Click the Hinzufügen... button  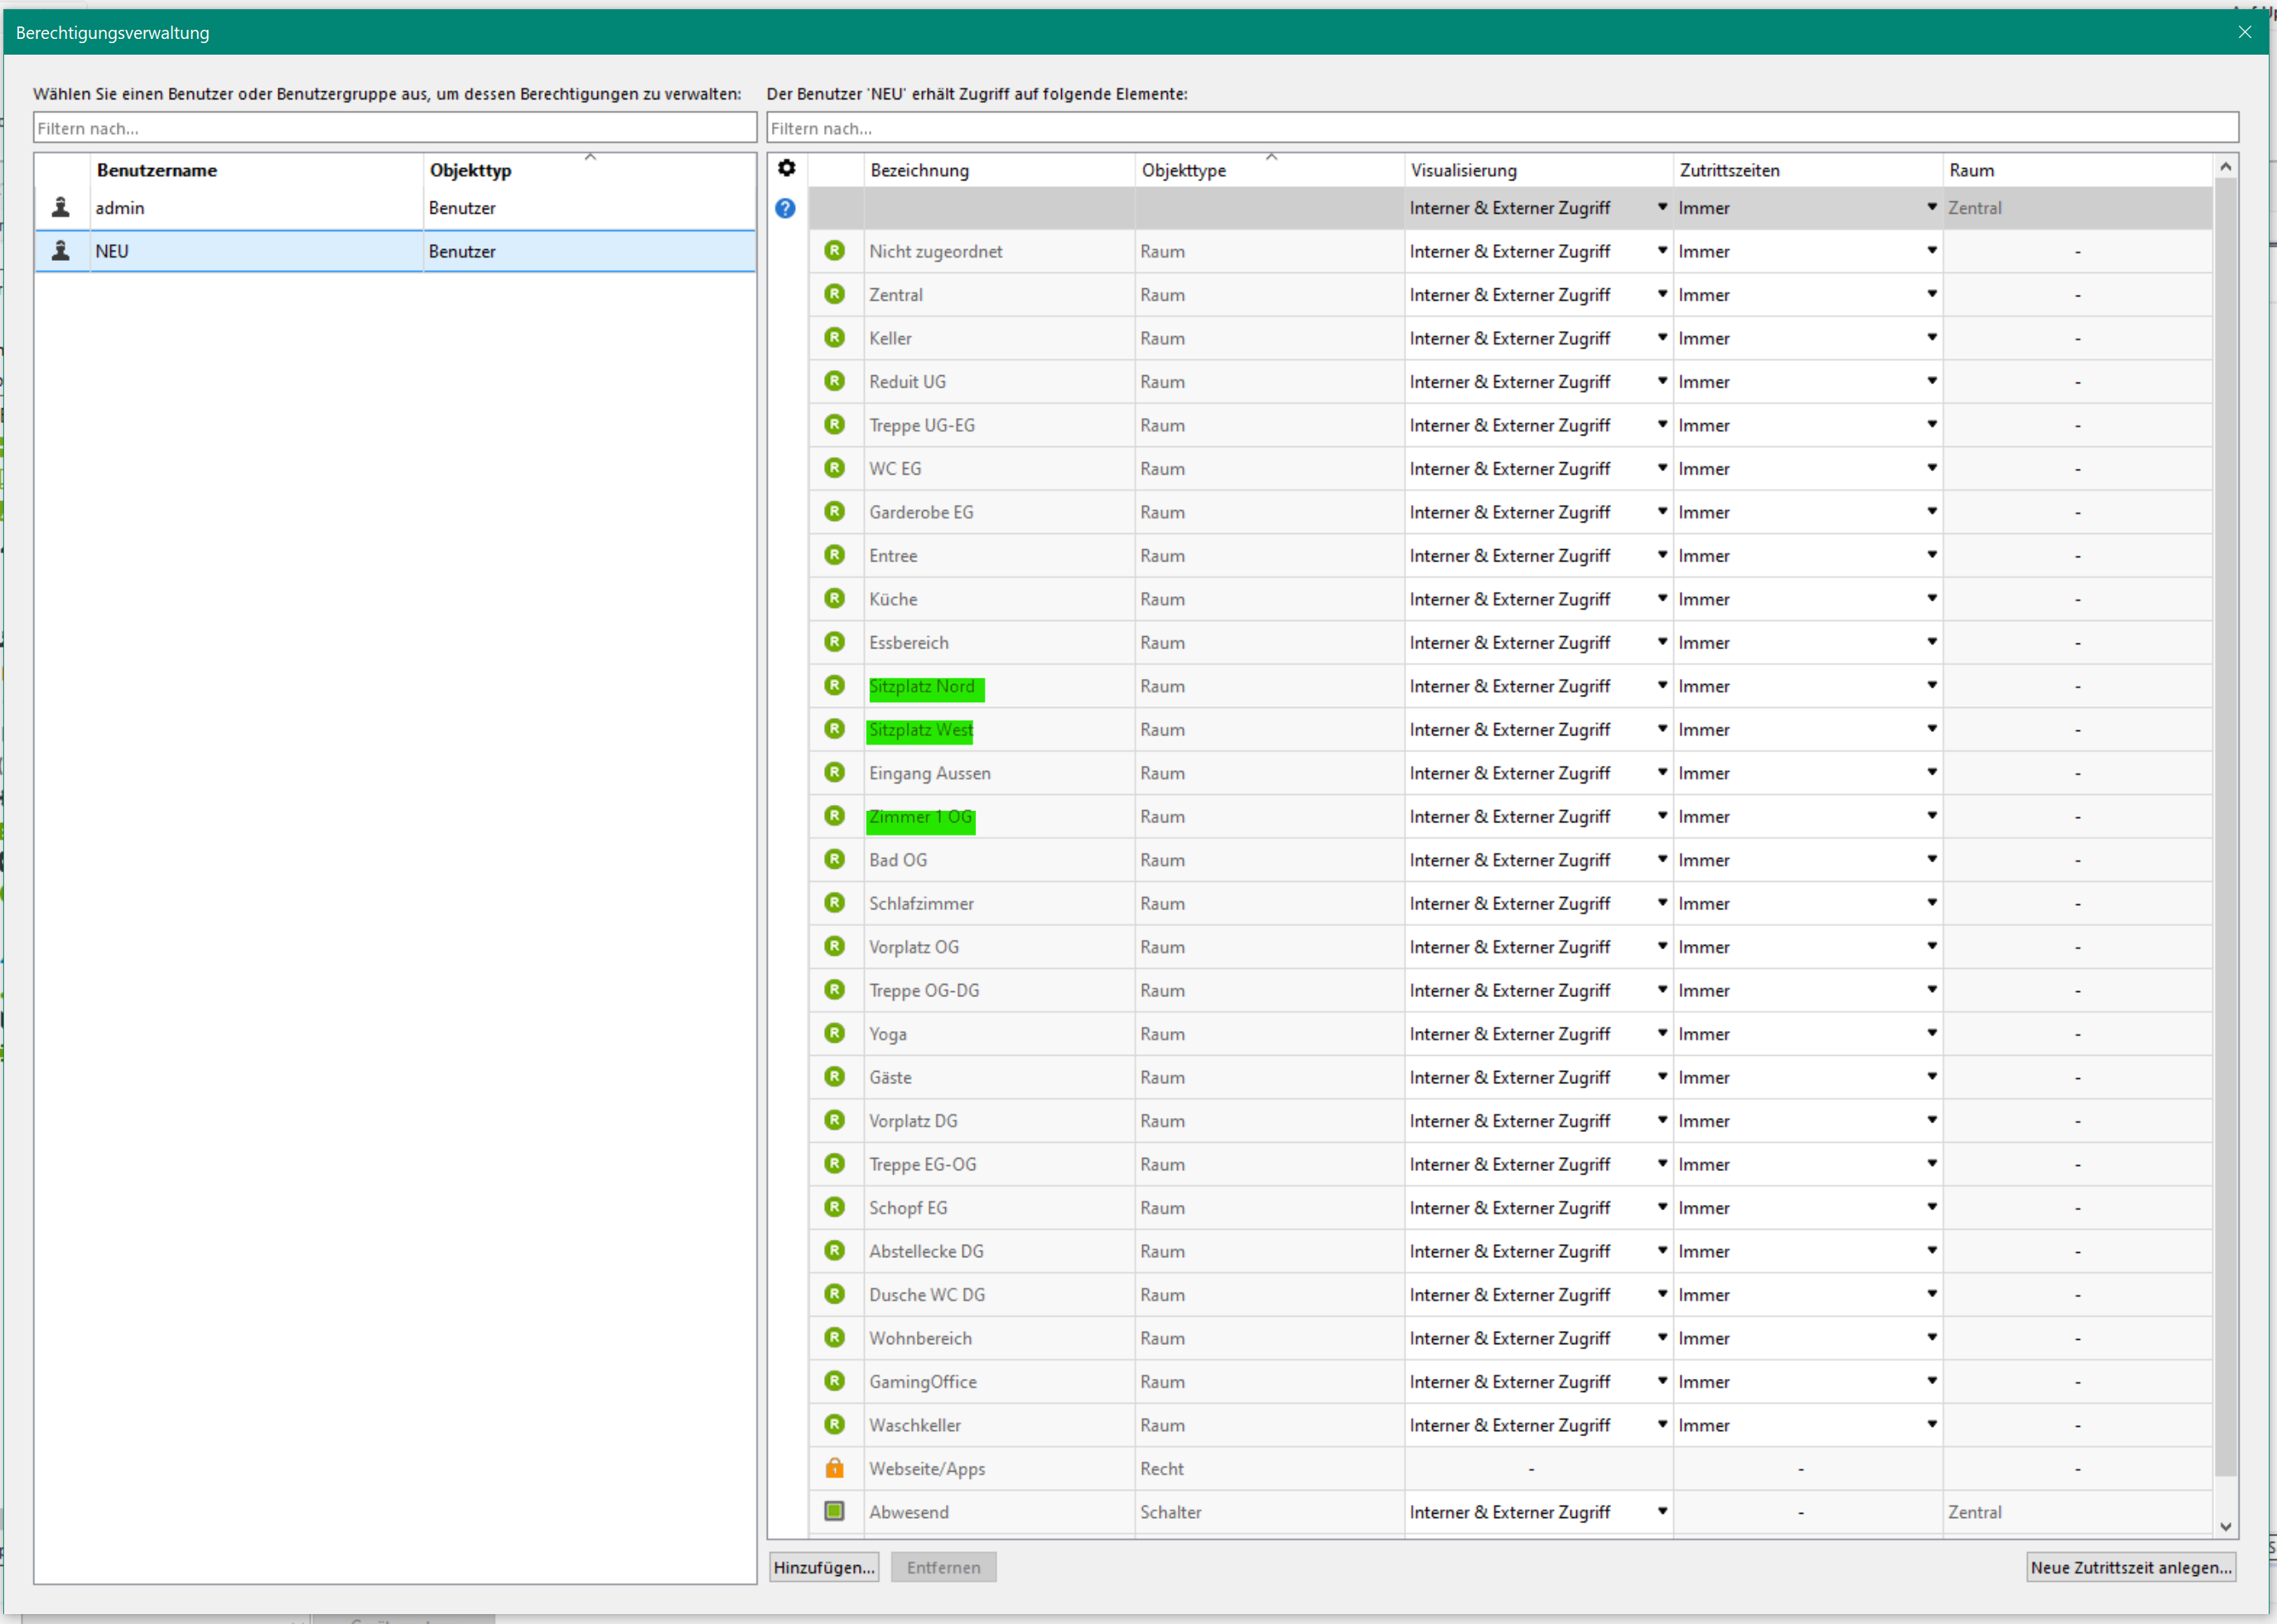[x=824, y=1567]
